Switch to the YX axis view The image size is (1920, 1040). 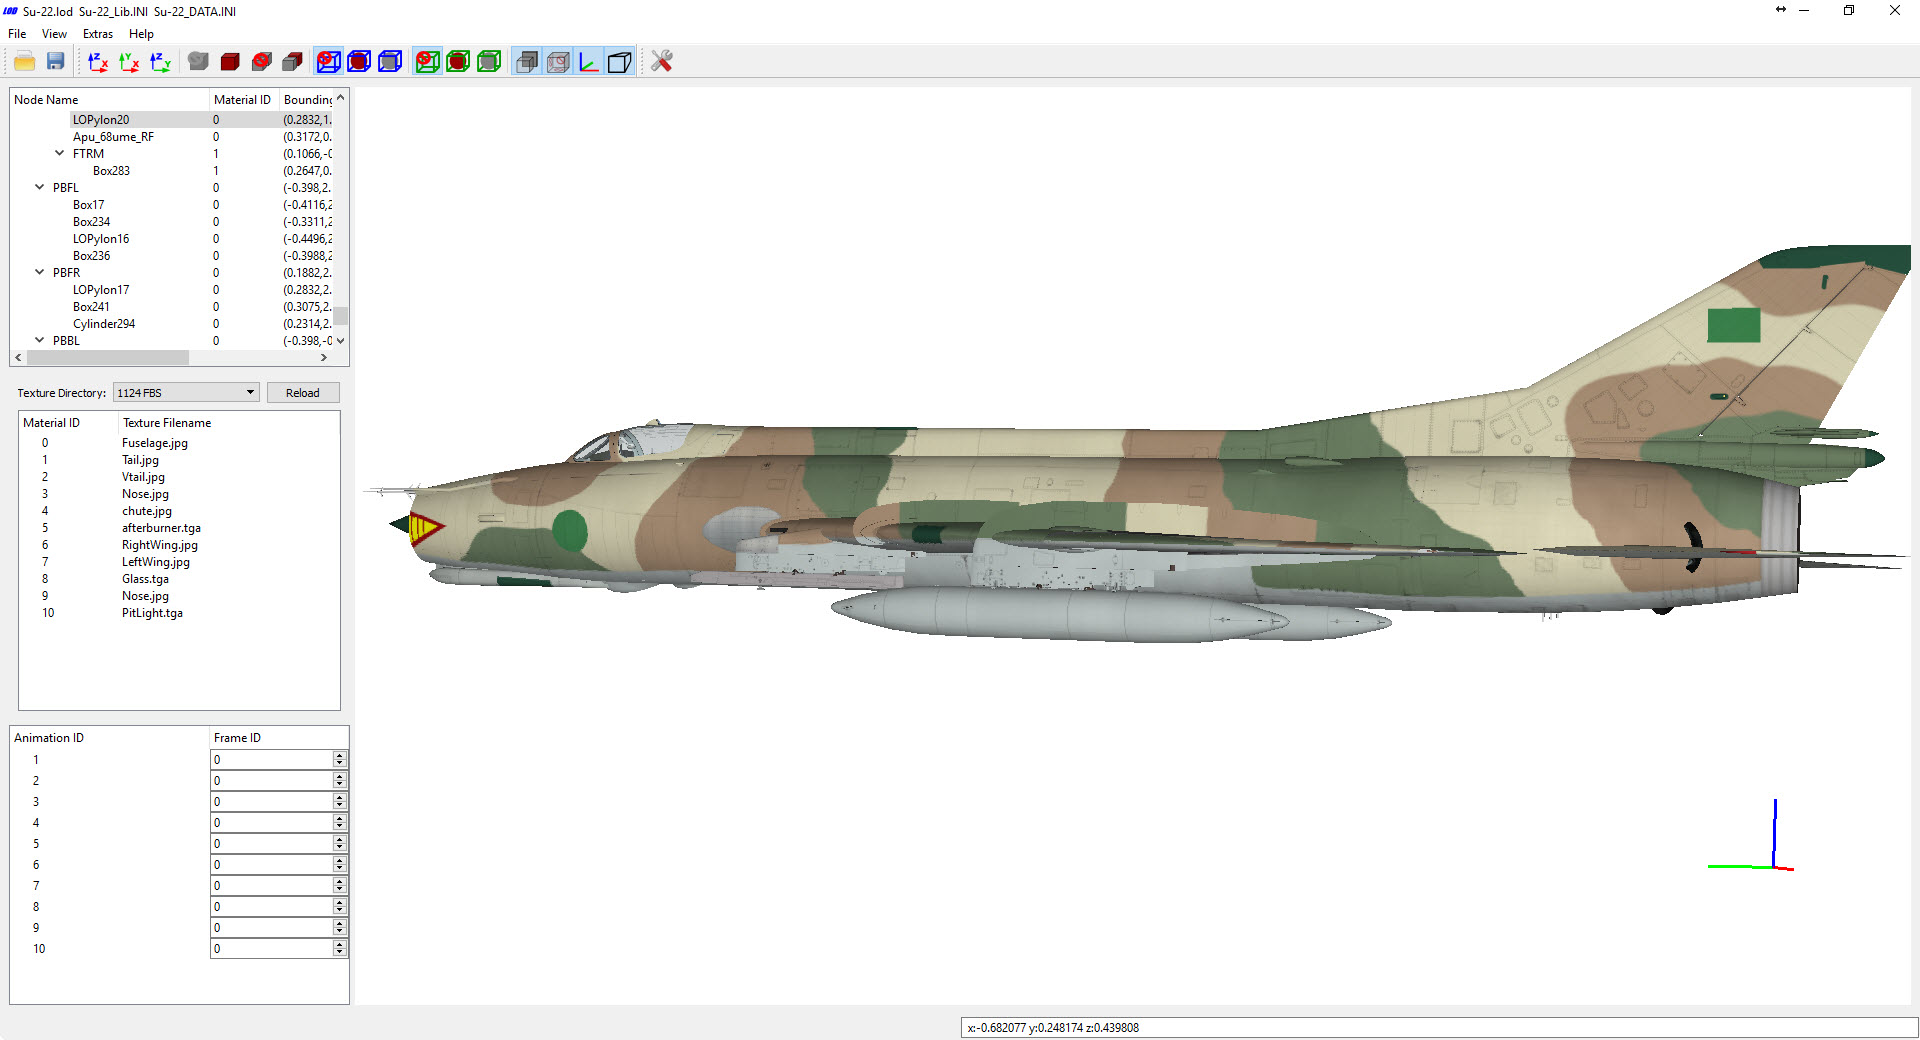(x=129, y=62)
